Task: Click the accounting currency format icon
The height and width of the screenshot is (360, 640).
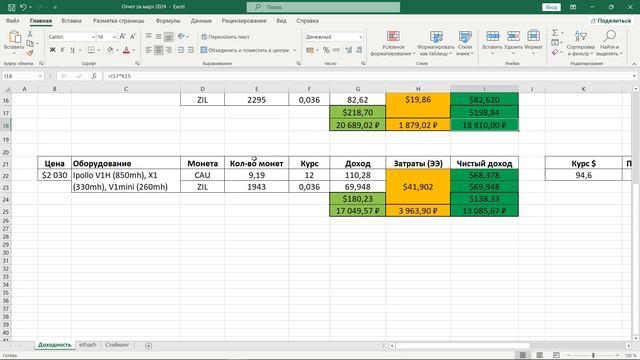Action: coord(310,50)
